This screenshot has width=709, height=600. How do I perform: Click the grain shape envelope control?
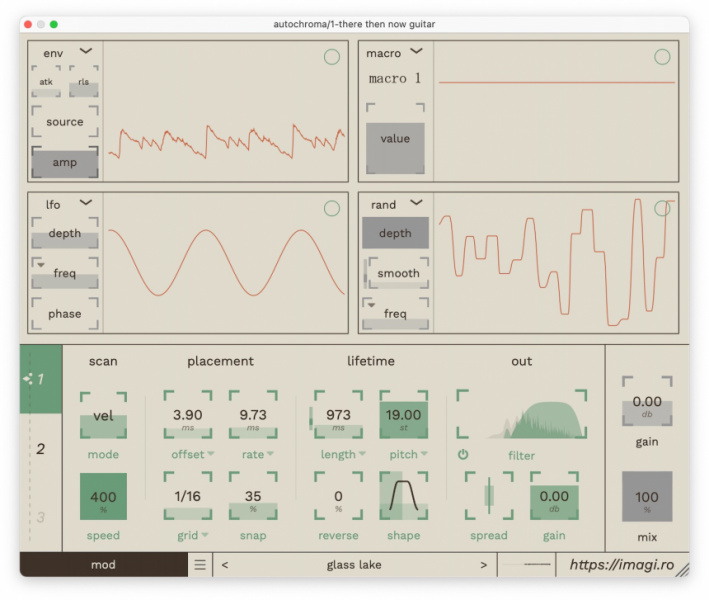[404, 496]
